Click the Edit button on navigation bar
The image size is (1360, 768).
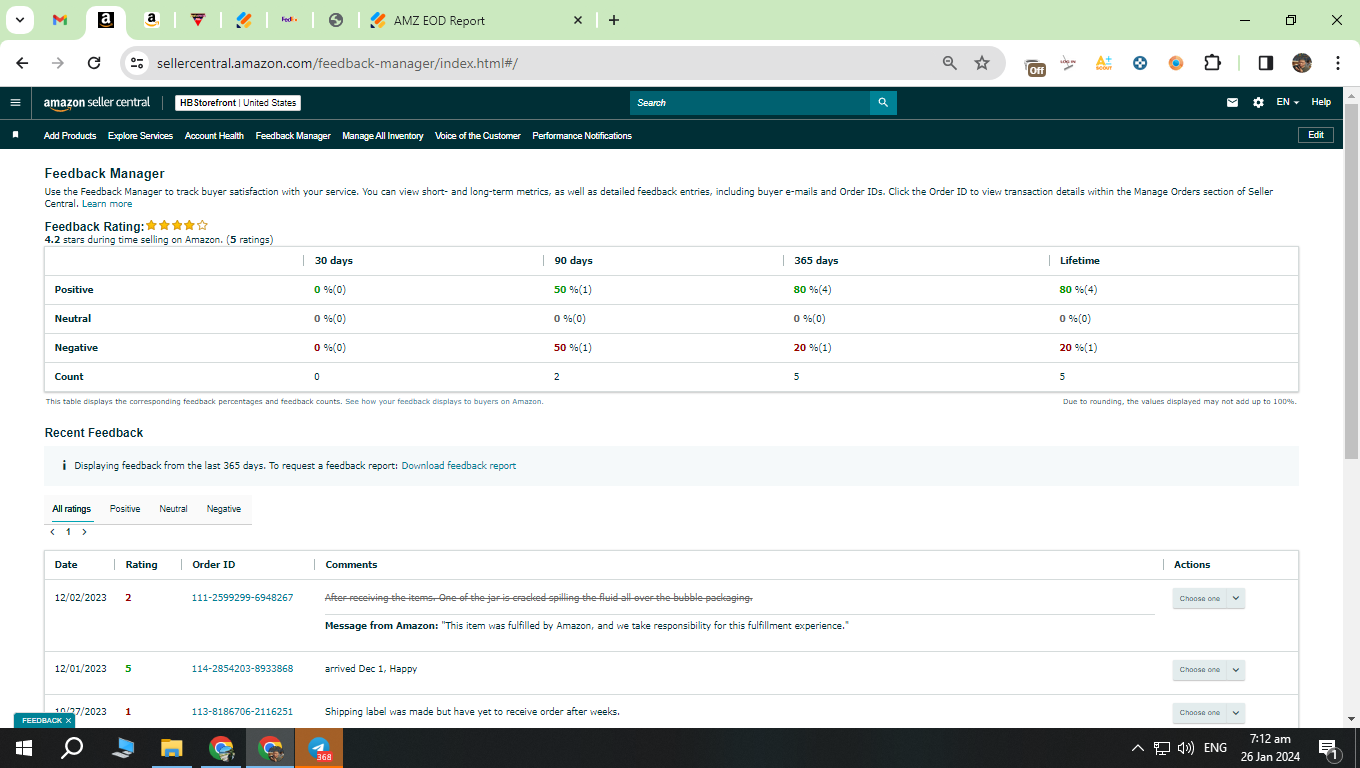[1315, 135]
